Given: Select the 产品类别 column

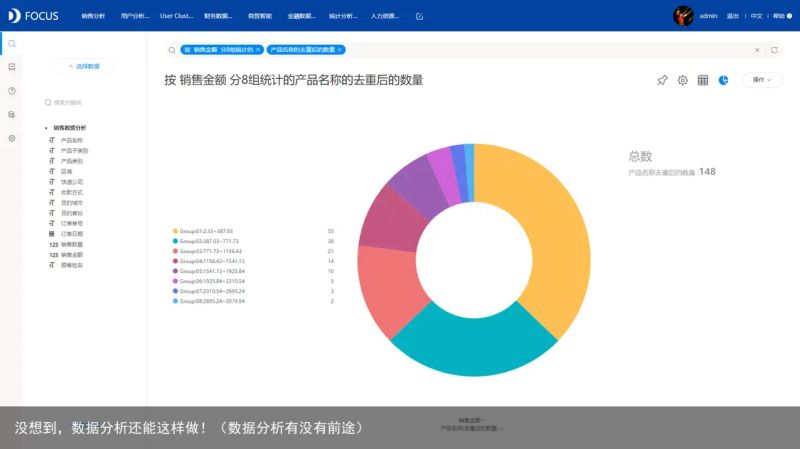Looking at the screenshot, I should (x=72, y=161).
